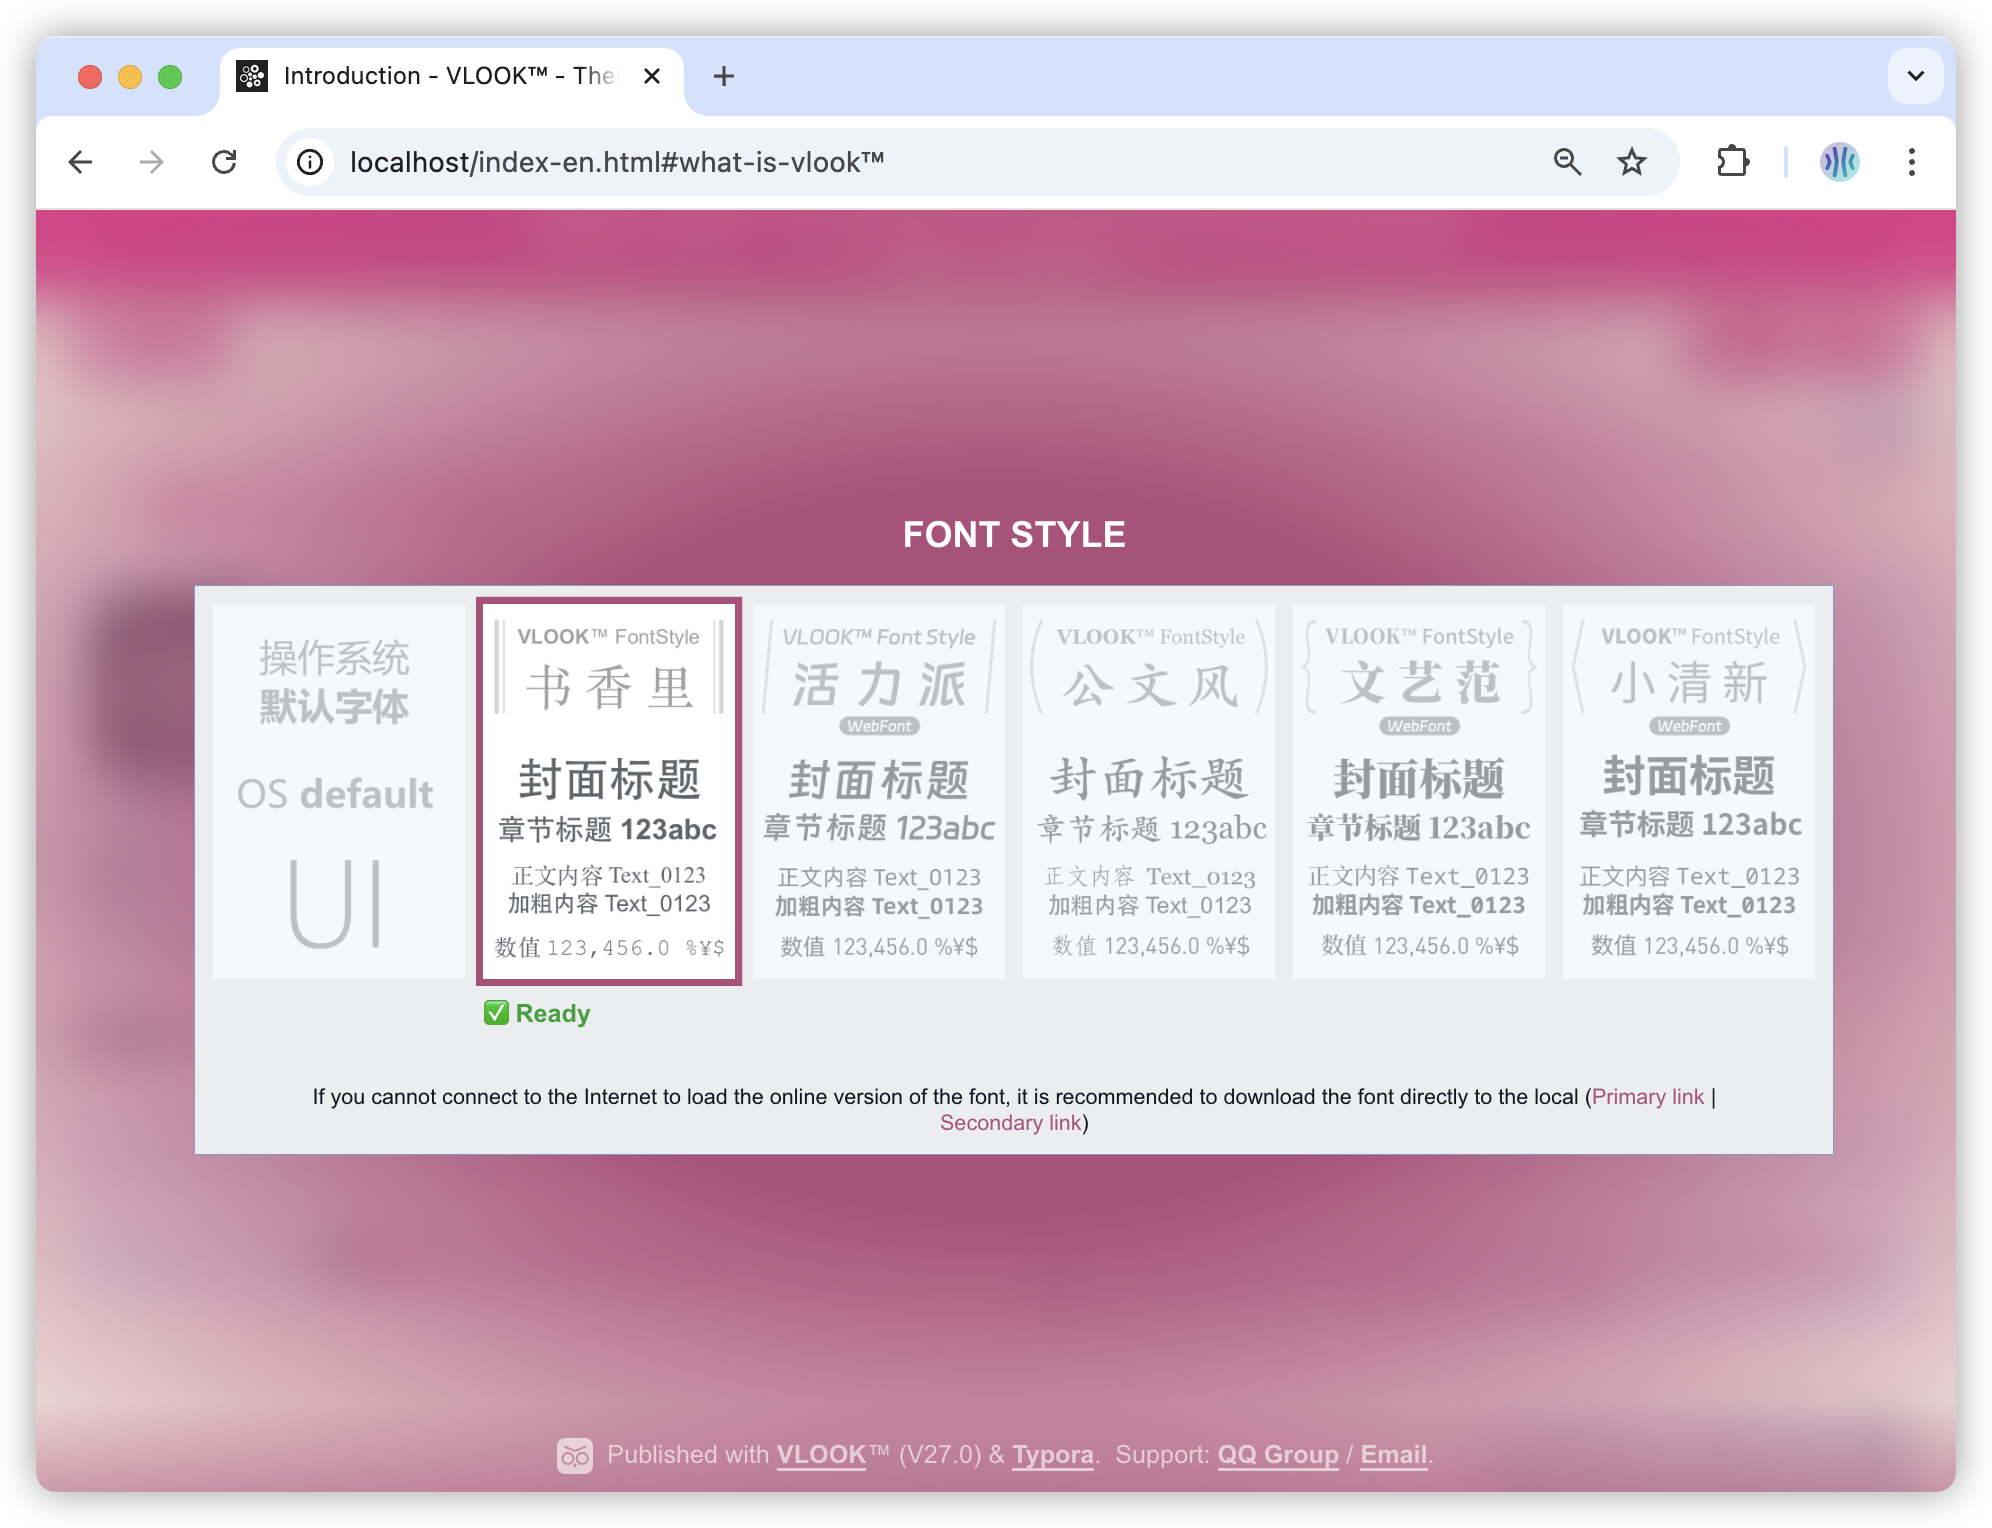Select the 书香里 font style card
Screen dimensions: 1992x1528
click(609, 791)
